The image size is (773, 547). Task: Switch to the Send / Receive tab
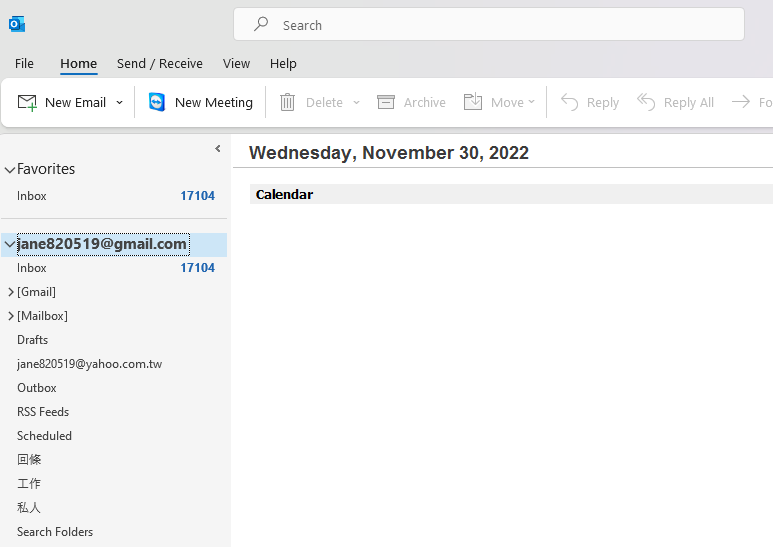[x=160, y=63]
